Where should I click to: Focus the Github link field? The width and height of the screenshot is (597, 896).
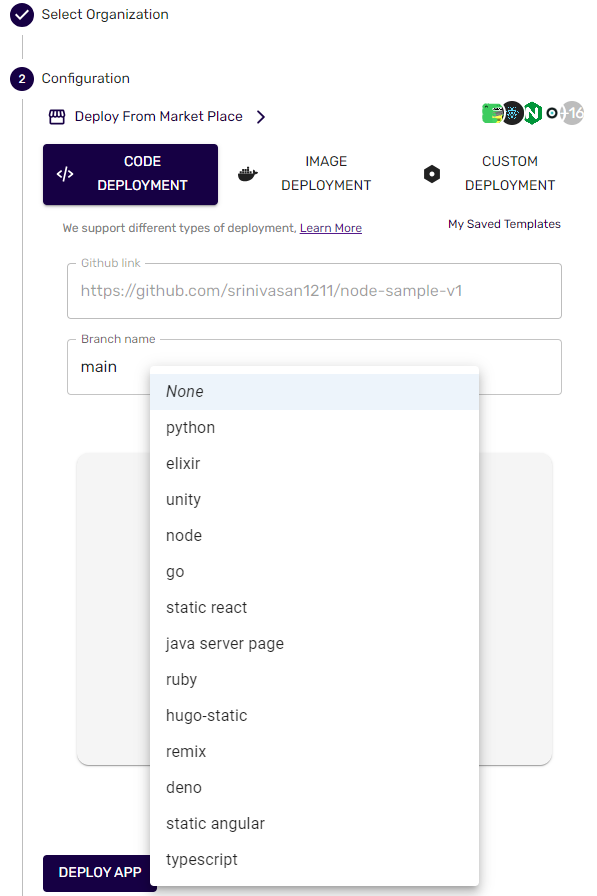coord(314,291)
